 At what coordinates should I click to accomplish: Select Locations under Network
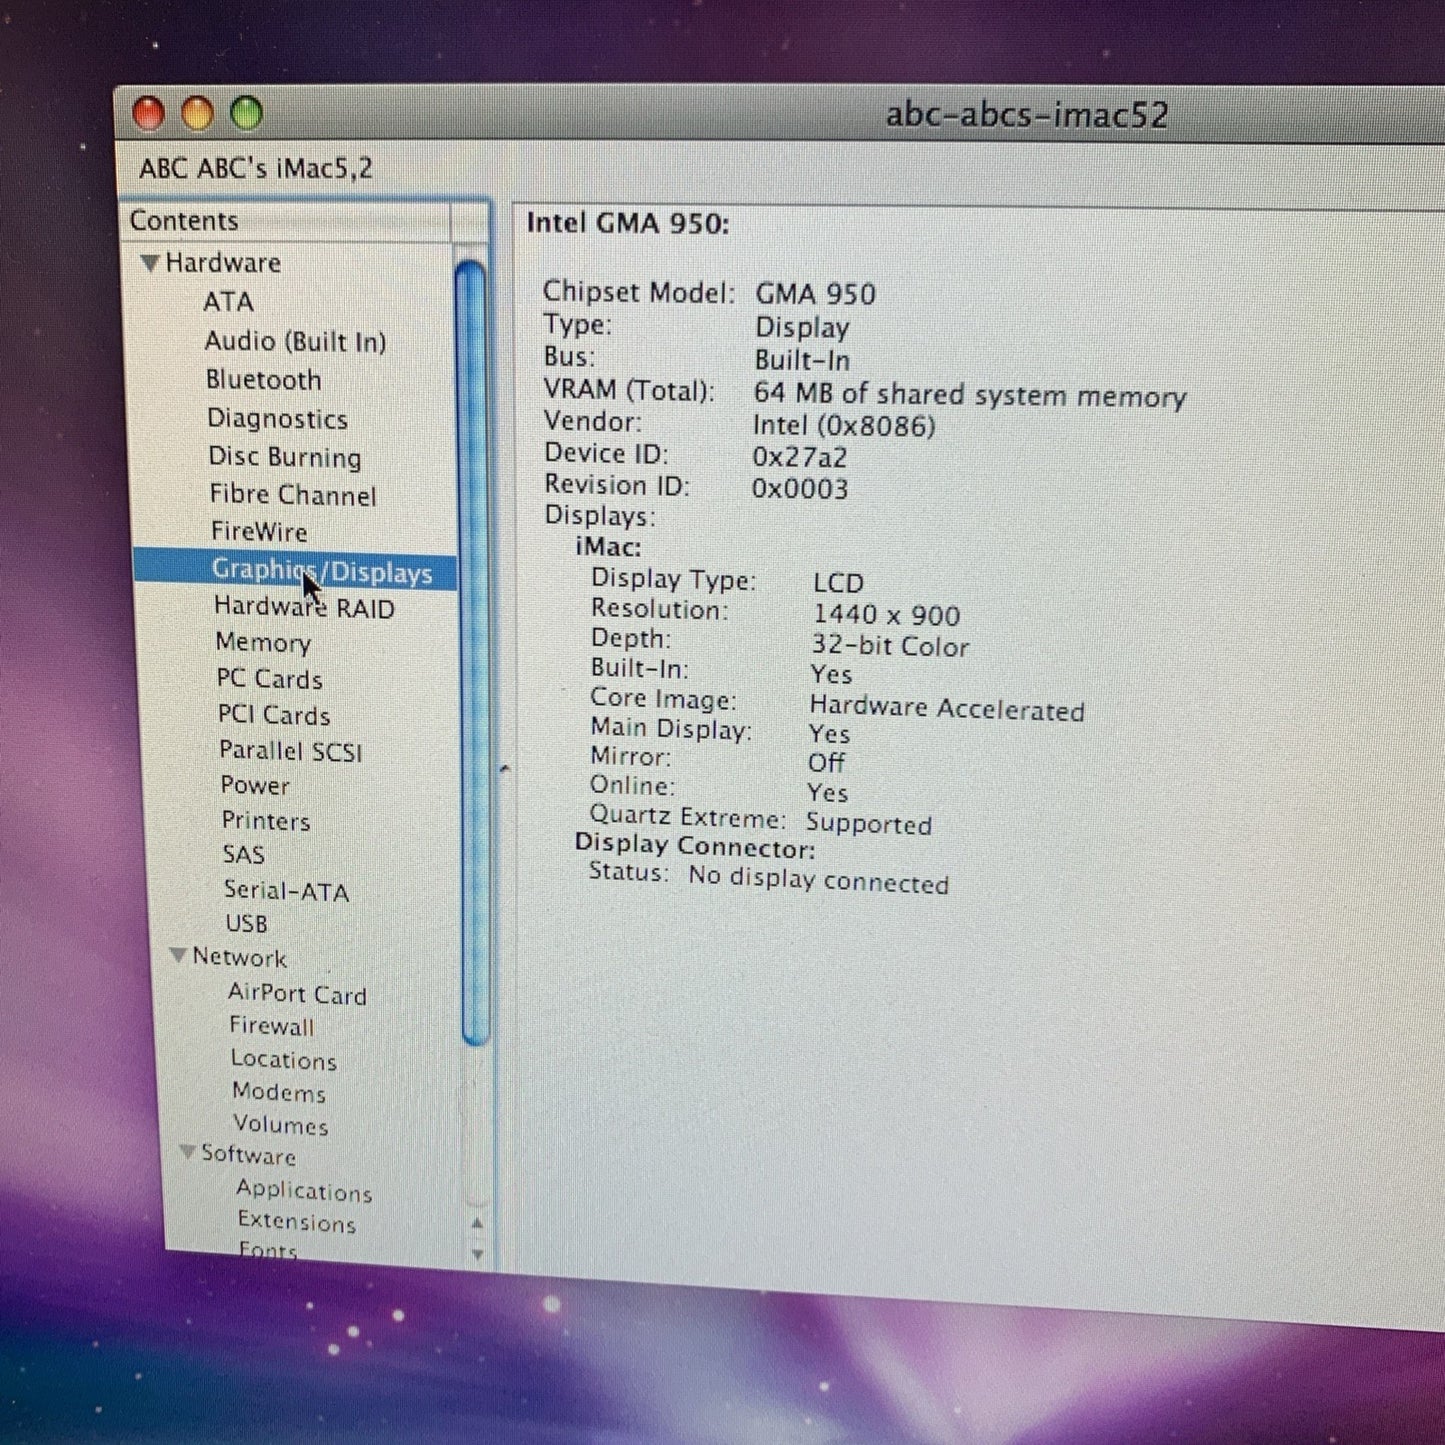pos(284,1059)
